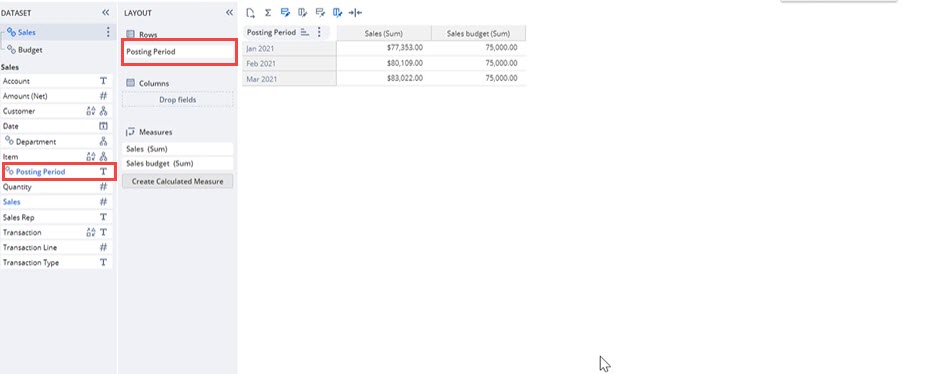Click the hierarchy icon on Item row
The image size is (933, 374).
pyautogui.click(x=103, y=156)
